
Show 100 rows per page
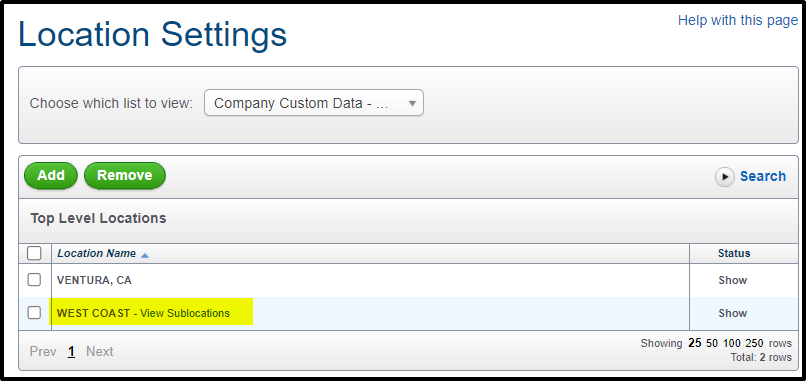click(x=731, y=343)
